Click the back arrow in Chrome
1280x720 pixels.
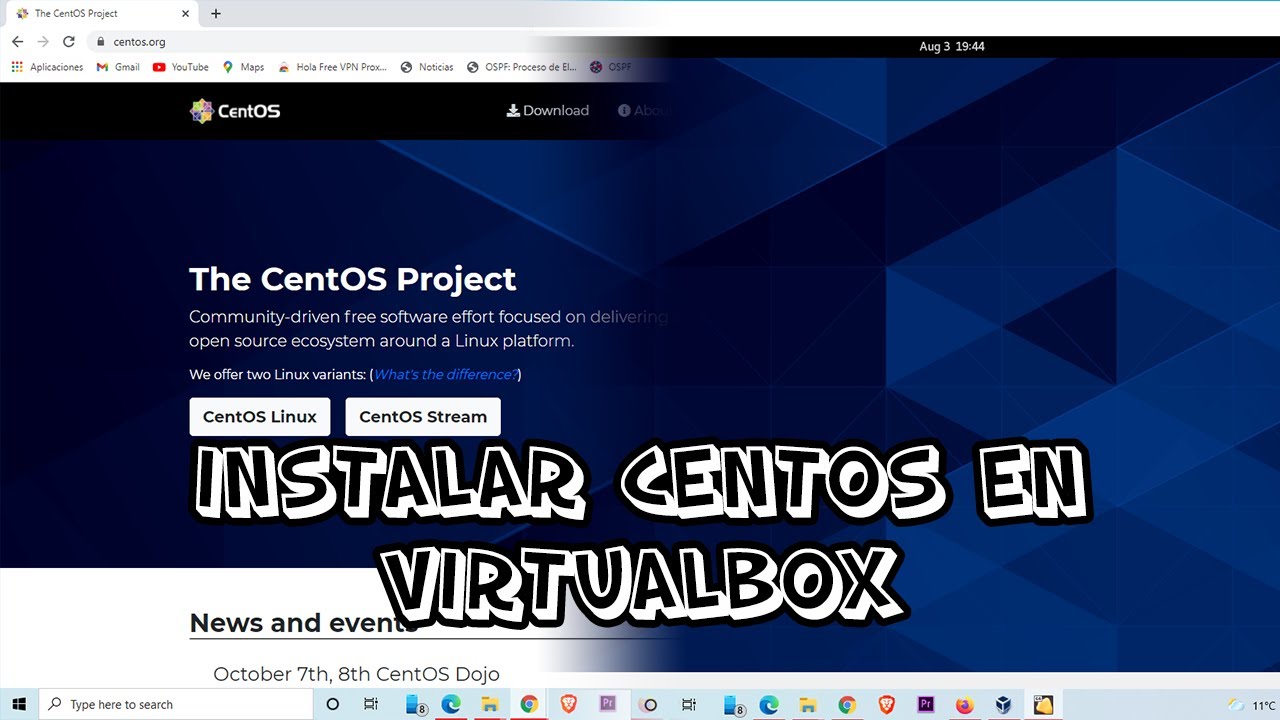(17, 42)
